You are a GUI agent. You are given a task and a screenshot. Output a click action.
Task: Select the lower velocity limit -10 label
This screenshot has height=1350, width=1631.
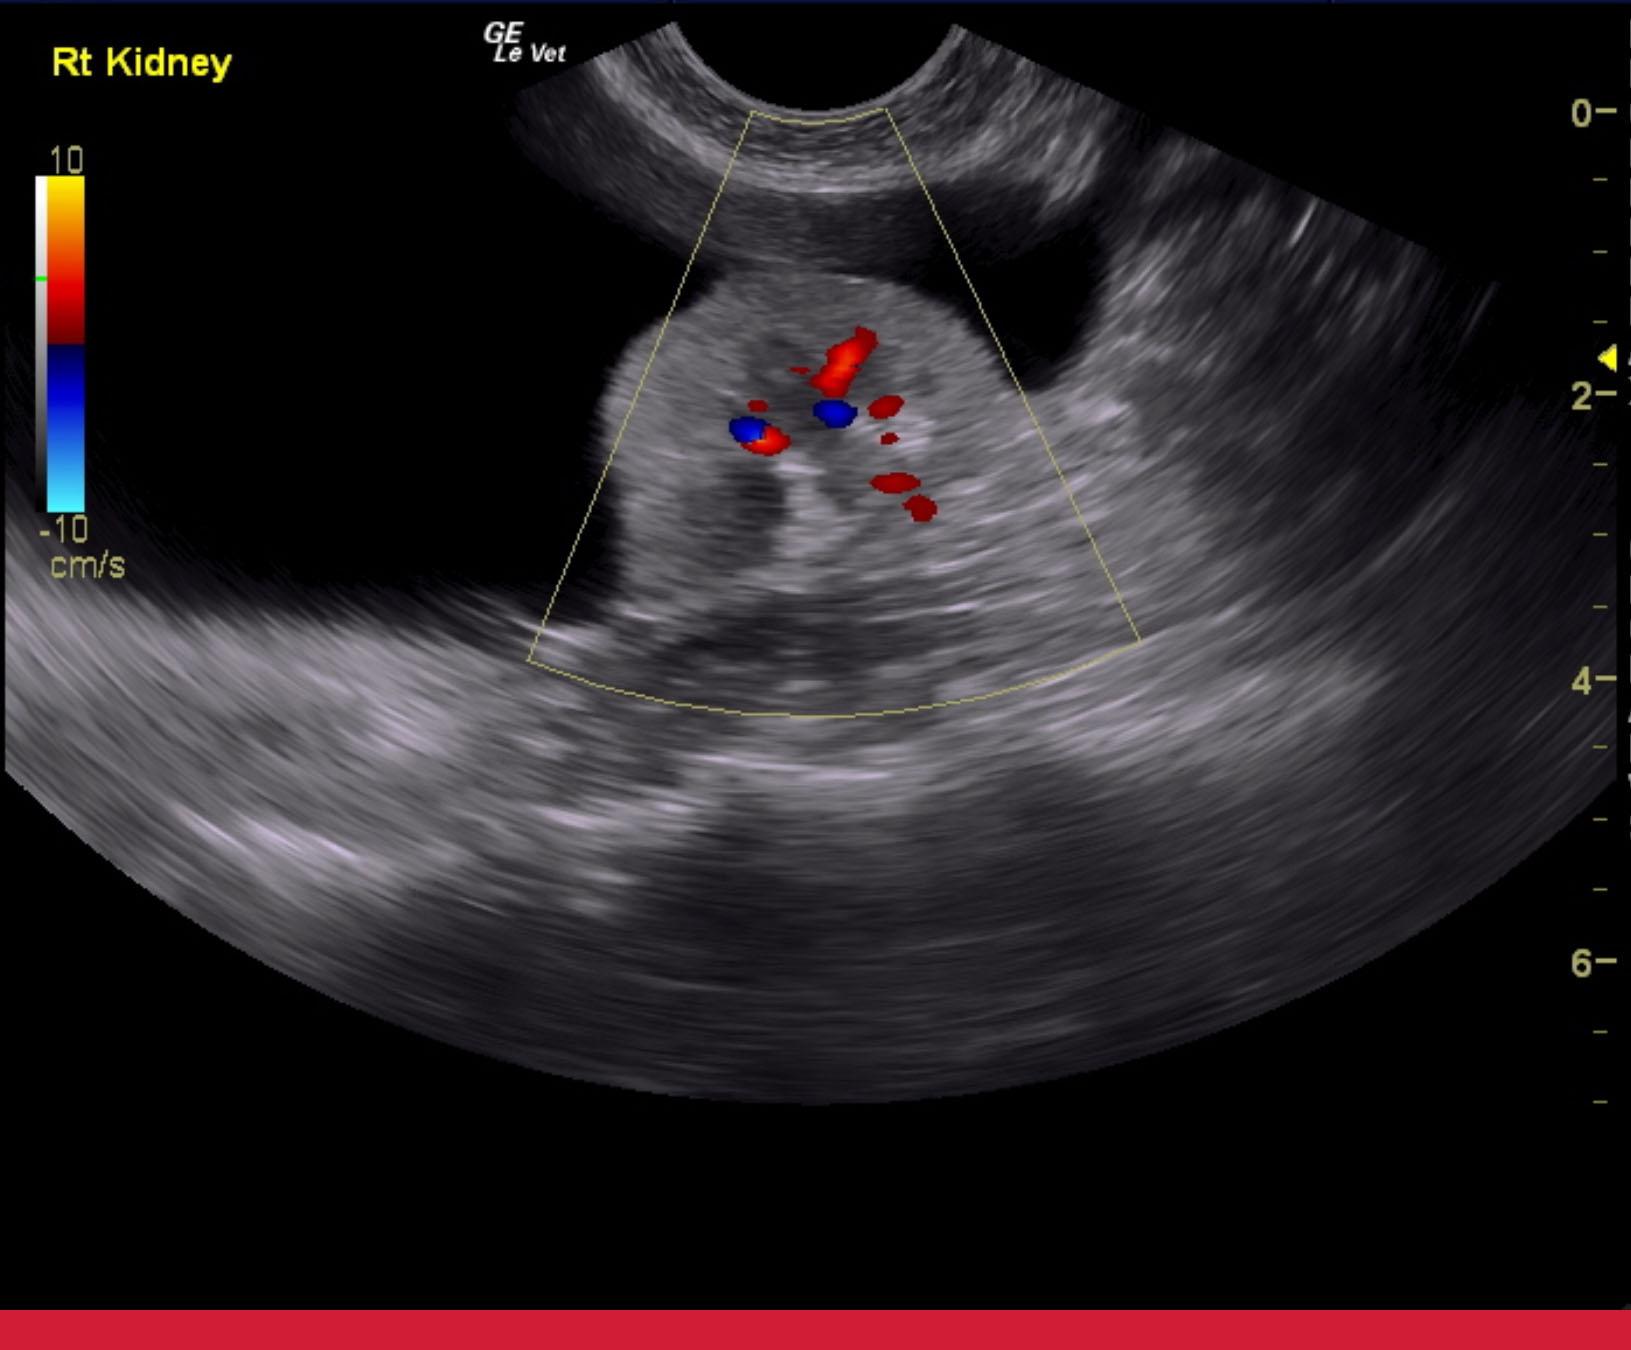(x=64, y=528)
